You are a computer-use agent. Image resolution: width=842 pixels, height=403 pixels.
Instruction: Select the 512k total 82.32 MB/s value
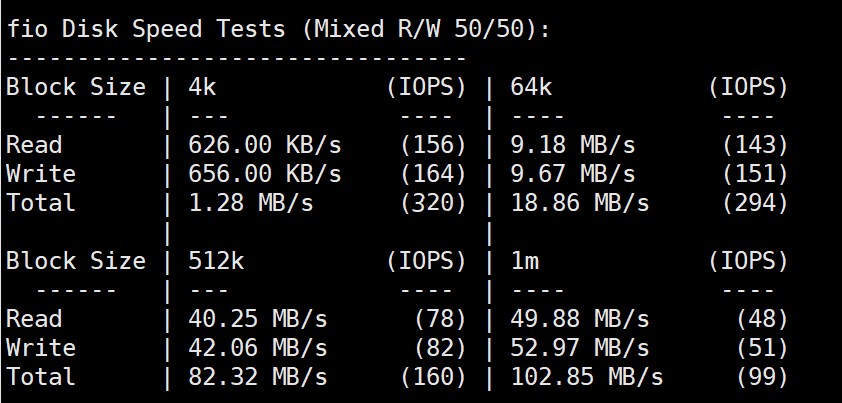[x=258, y=377]
